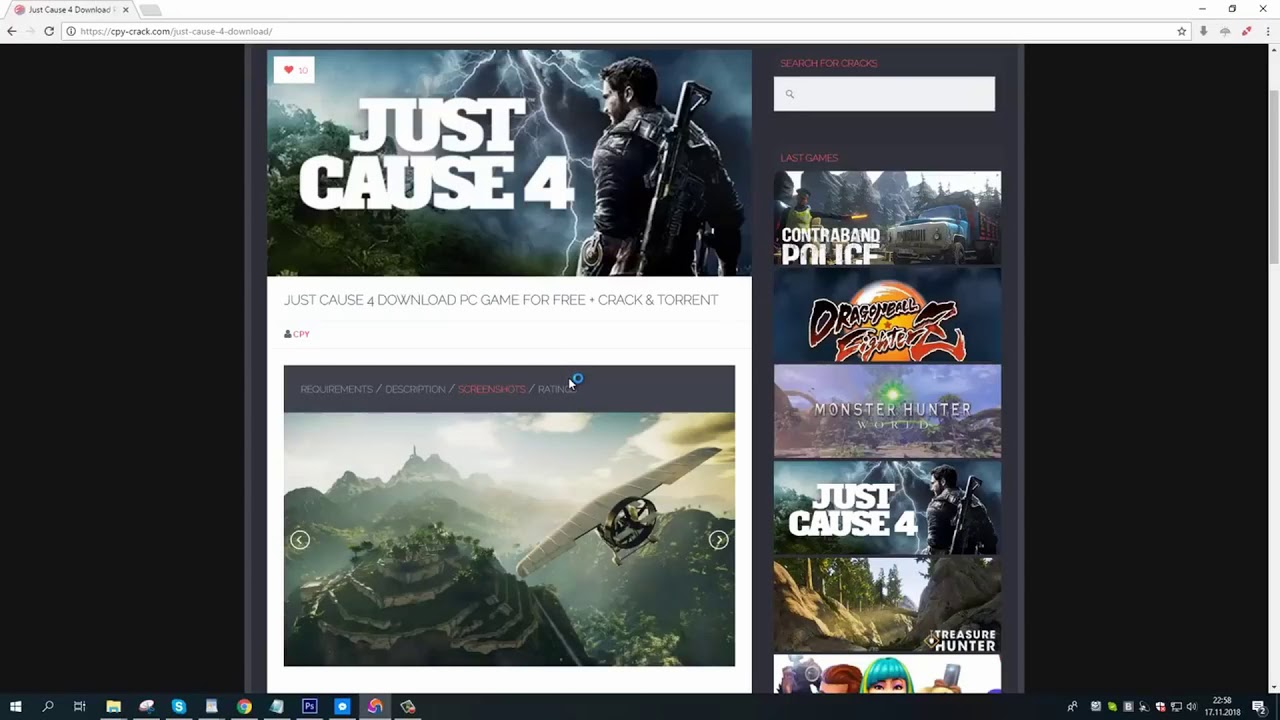Bookmark this page with the star icon
Viewport: 1280px width, 720px height.
[1181, 31]
